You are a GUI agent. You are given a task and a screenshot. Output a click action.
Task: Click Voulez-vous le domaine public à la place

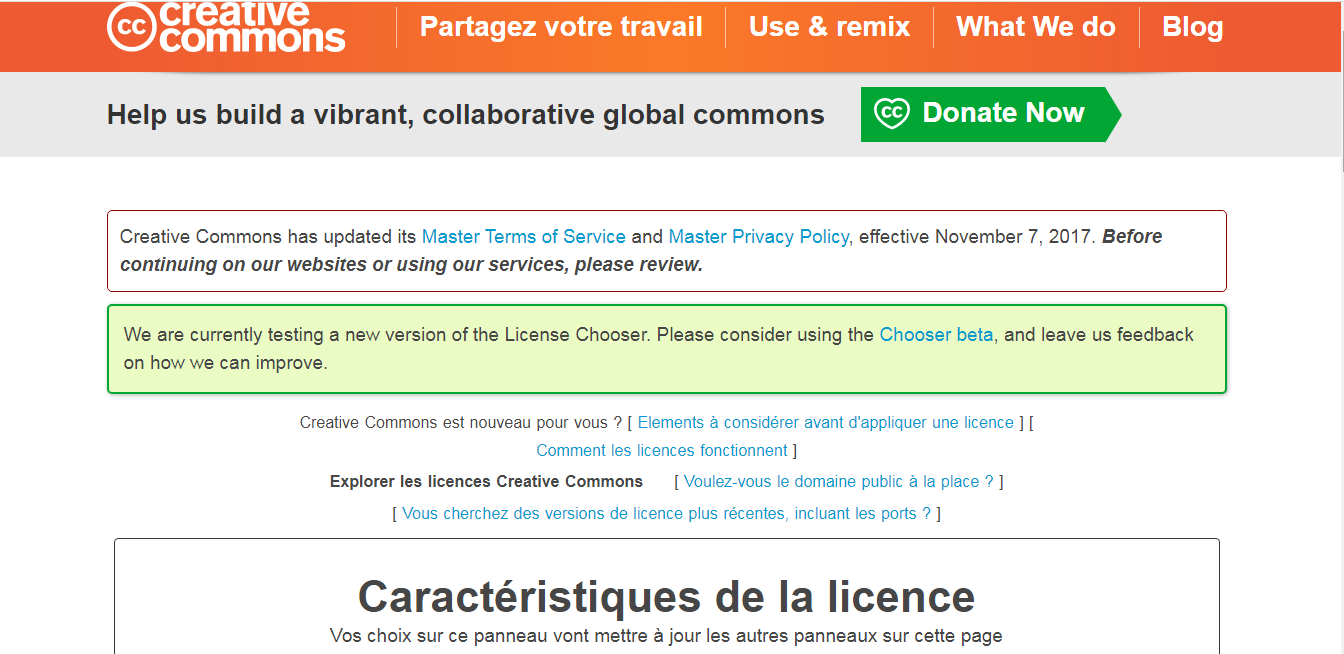point(839,481)
